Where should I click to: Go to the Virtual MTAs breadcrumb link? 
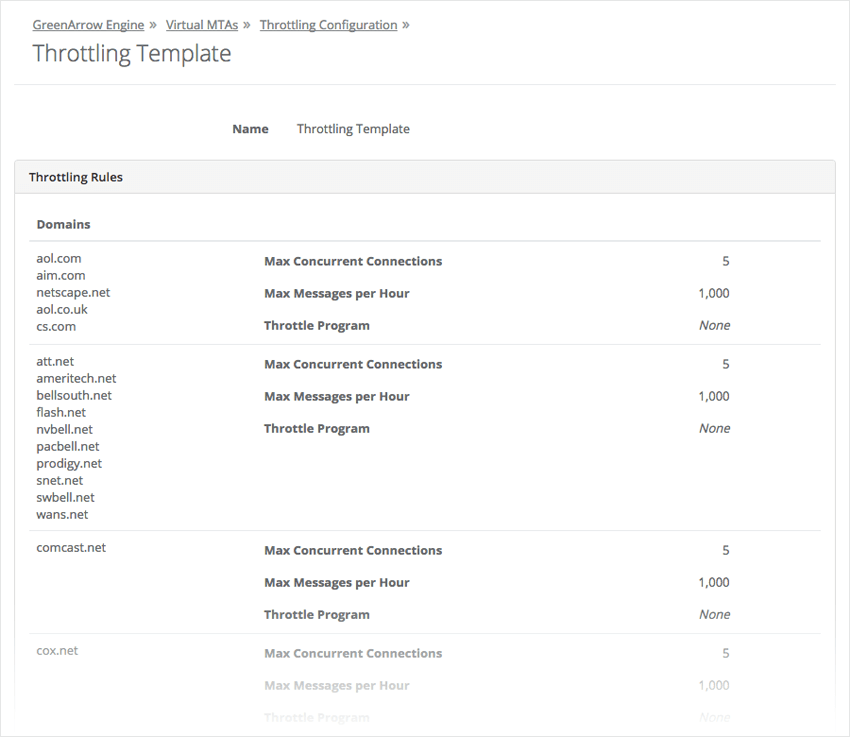pyautogui.click(x=201, y=25)
